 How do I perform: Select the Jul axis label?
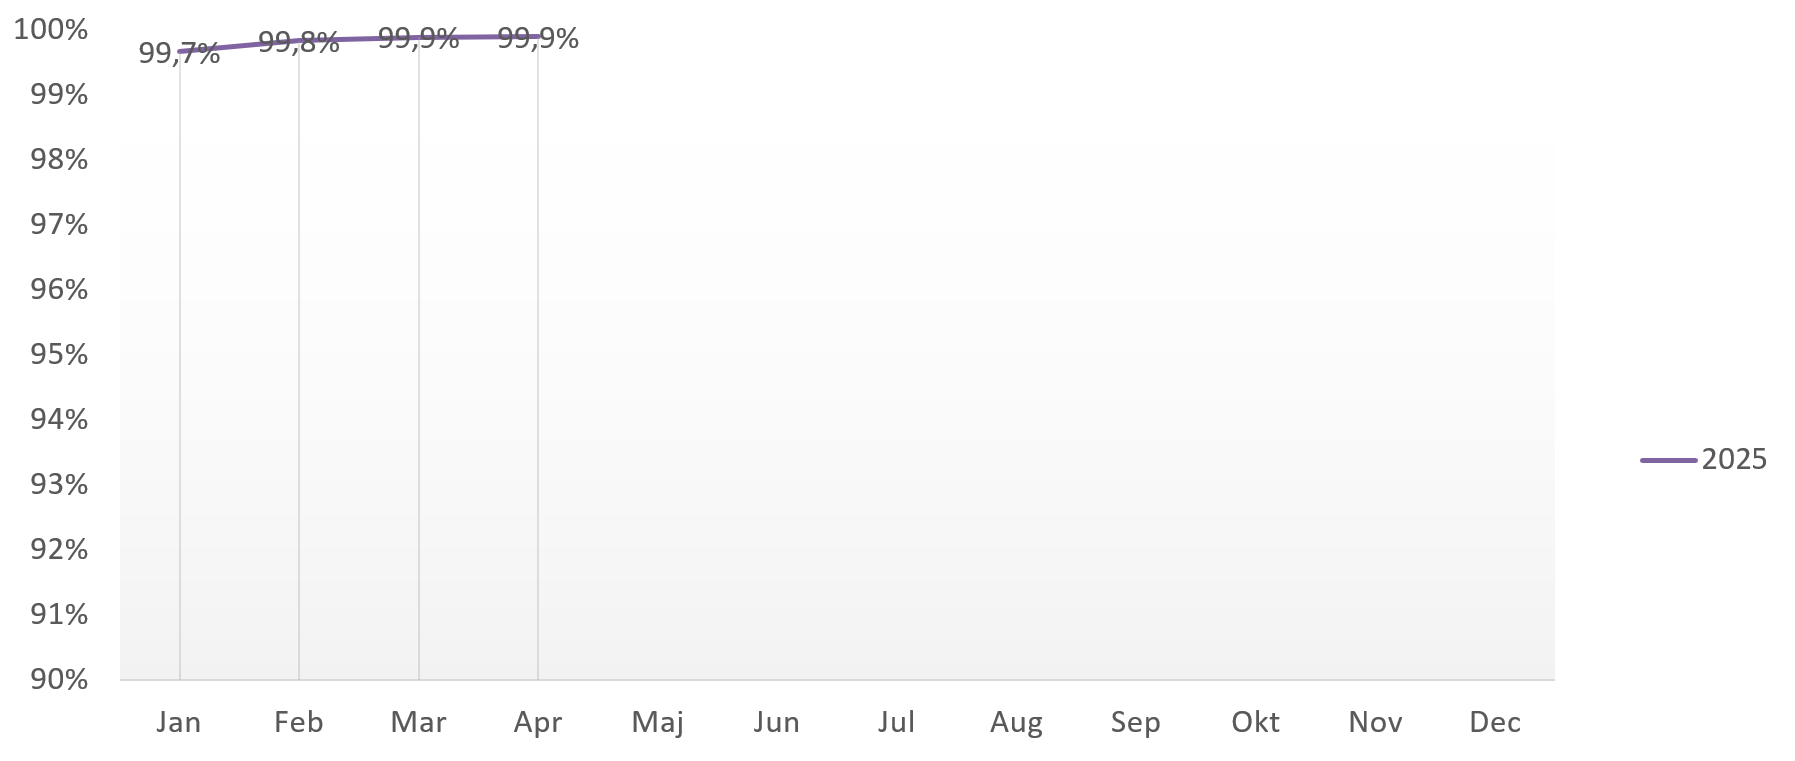[x=897, y=722]
